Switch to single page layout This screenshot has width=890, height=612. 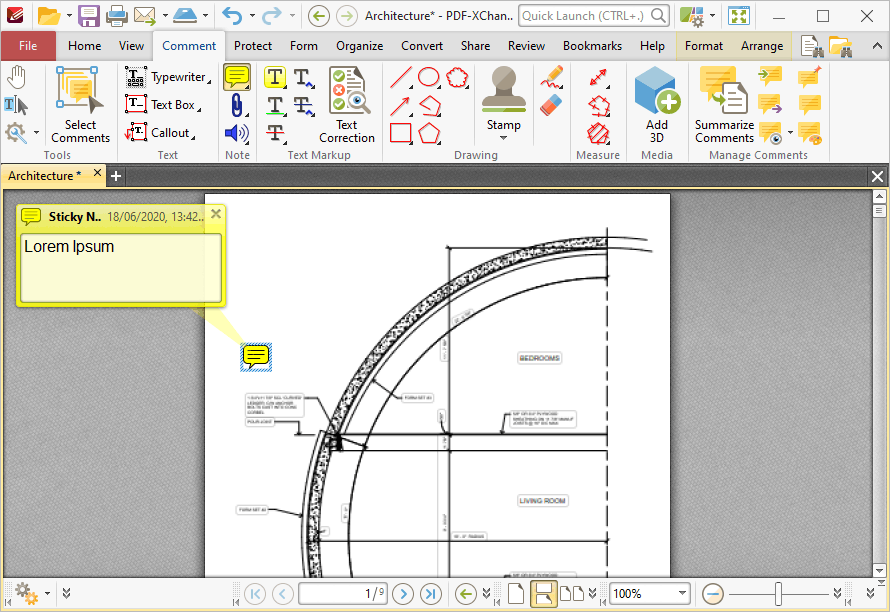point(516,593)
